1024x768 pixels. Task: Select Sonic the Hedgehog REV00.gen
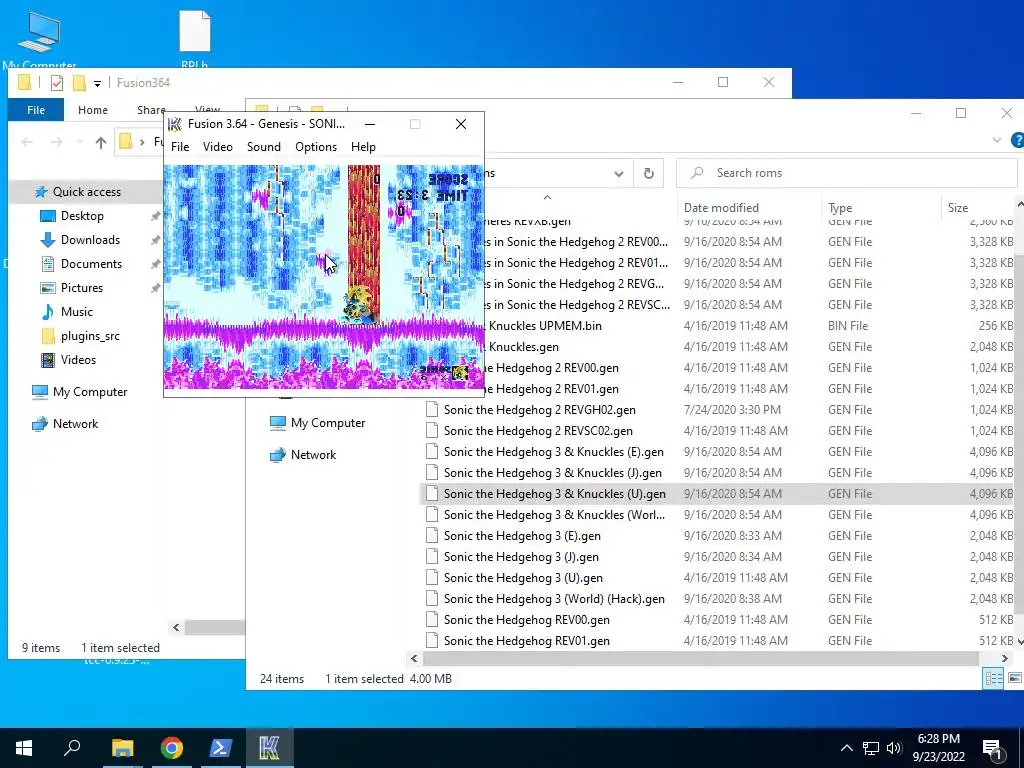pyautogui.click(x=718, y=620)
